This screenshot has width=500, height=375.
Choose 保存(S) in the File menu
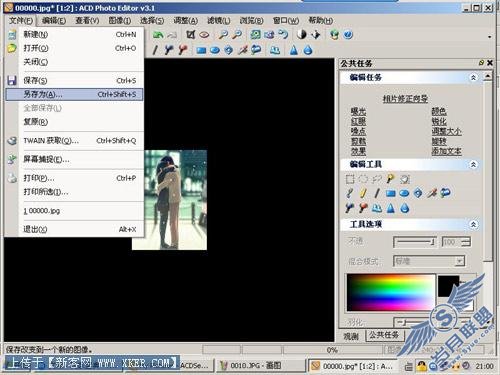point(74,80)
